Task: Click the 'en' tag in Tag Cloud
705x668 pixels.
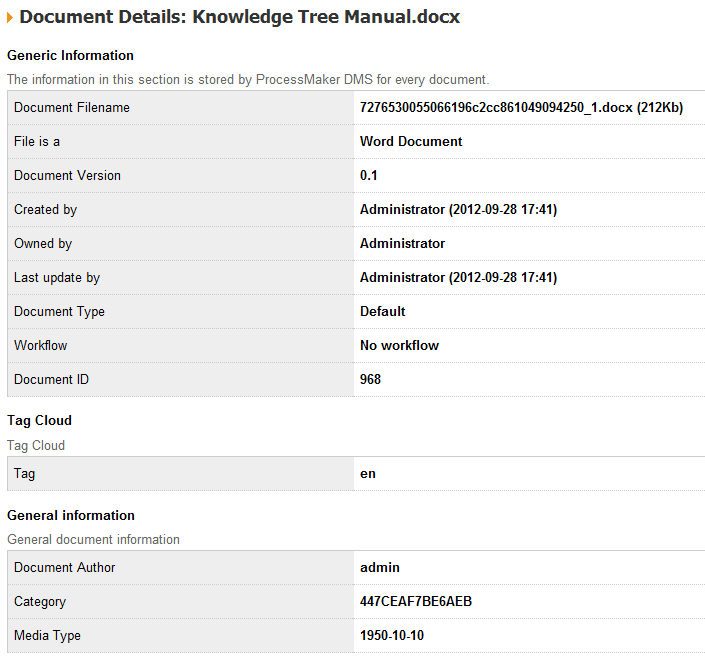Action: [367, 473]
